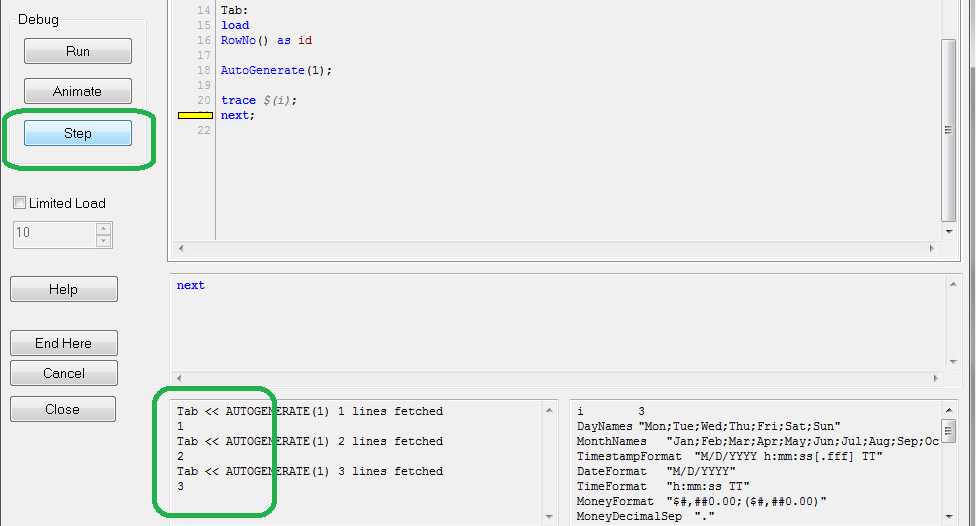
Task: Click statement pane left scroll arrow
Action: 179,378
